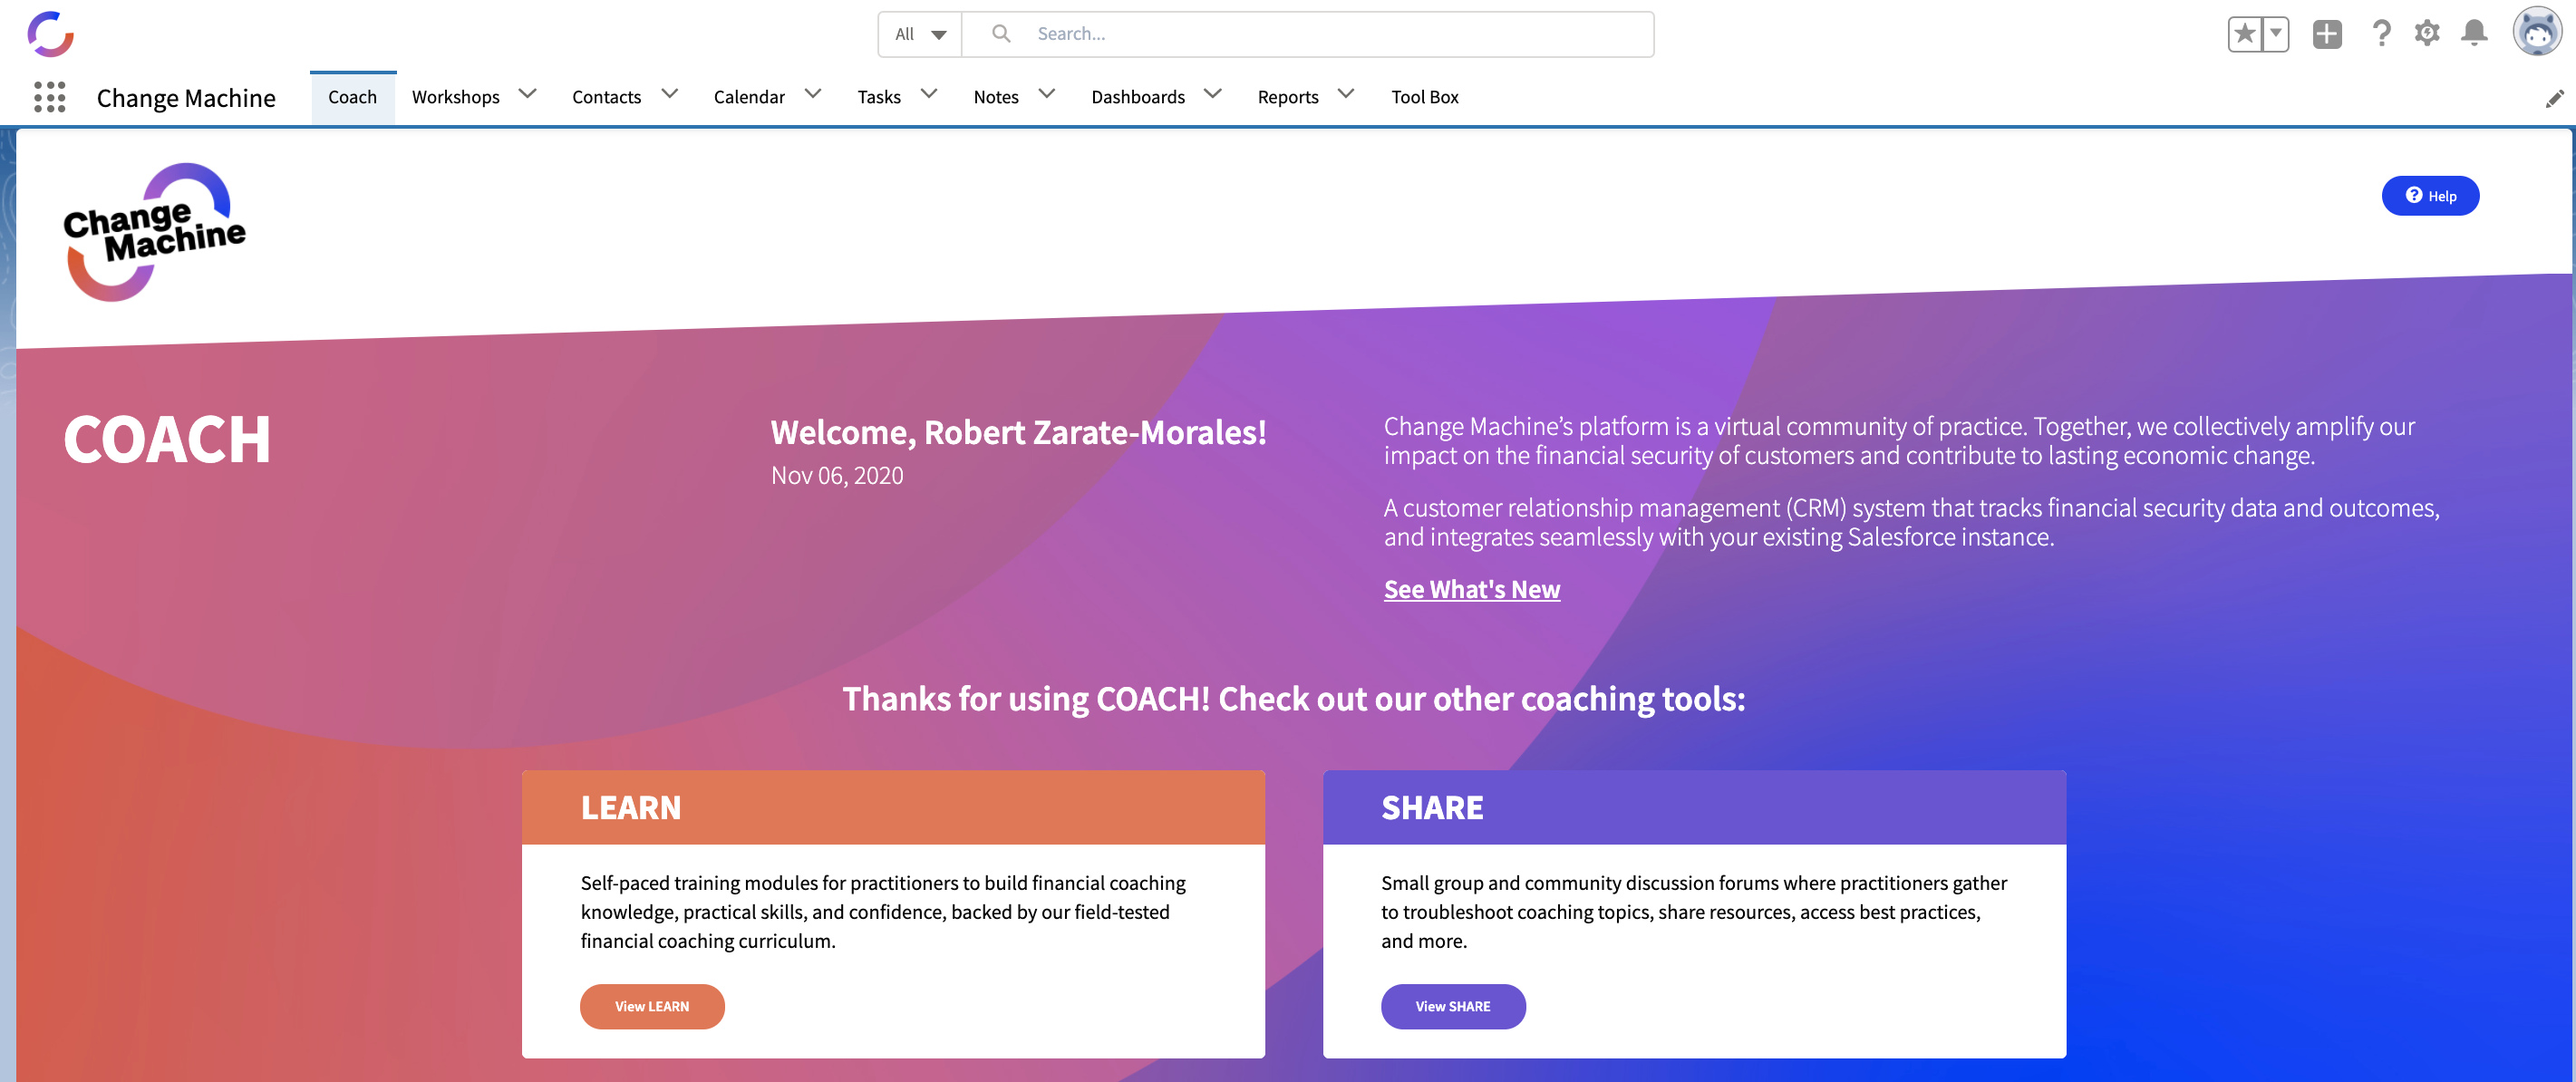This screenshot has width=2576, height=1082.
Task: Open the Tasks tab
Action: pyautogui.click(x=879, y=97)
